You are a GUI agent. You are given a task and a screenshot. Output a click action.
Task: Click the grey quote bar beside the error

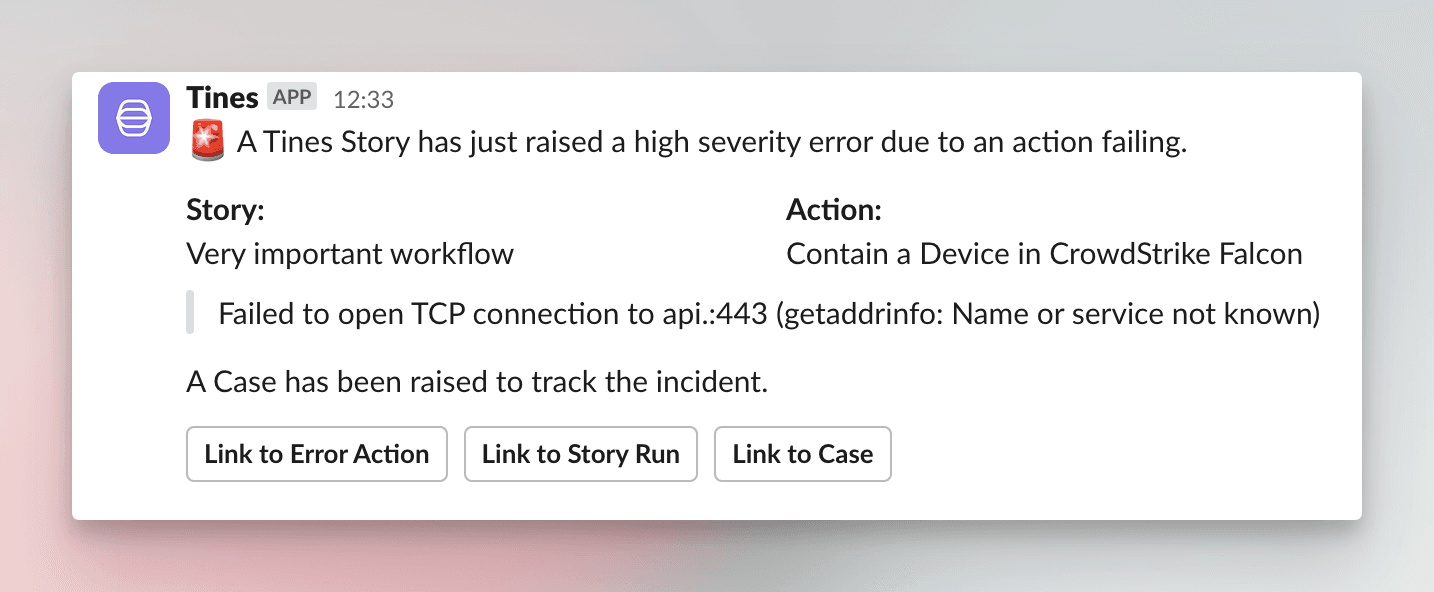pyautogui.click(x=190, y=313)
